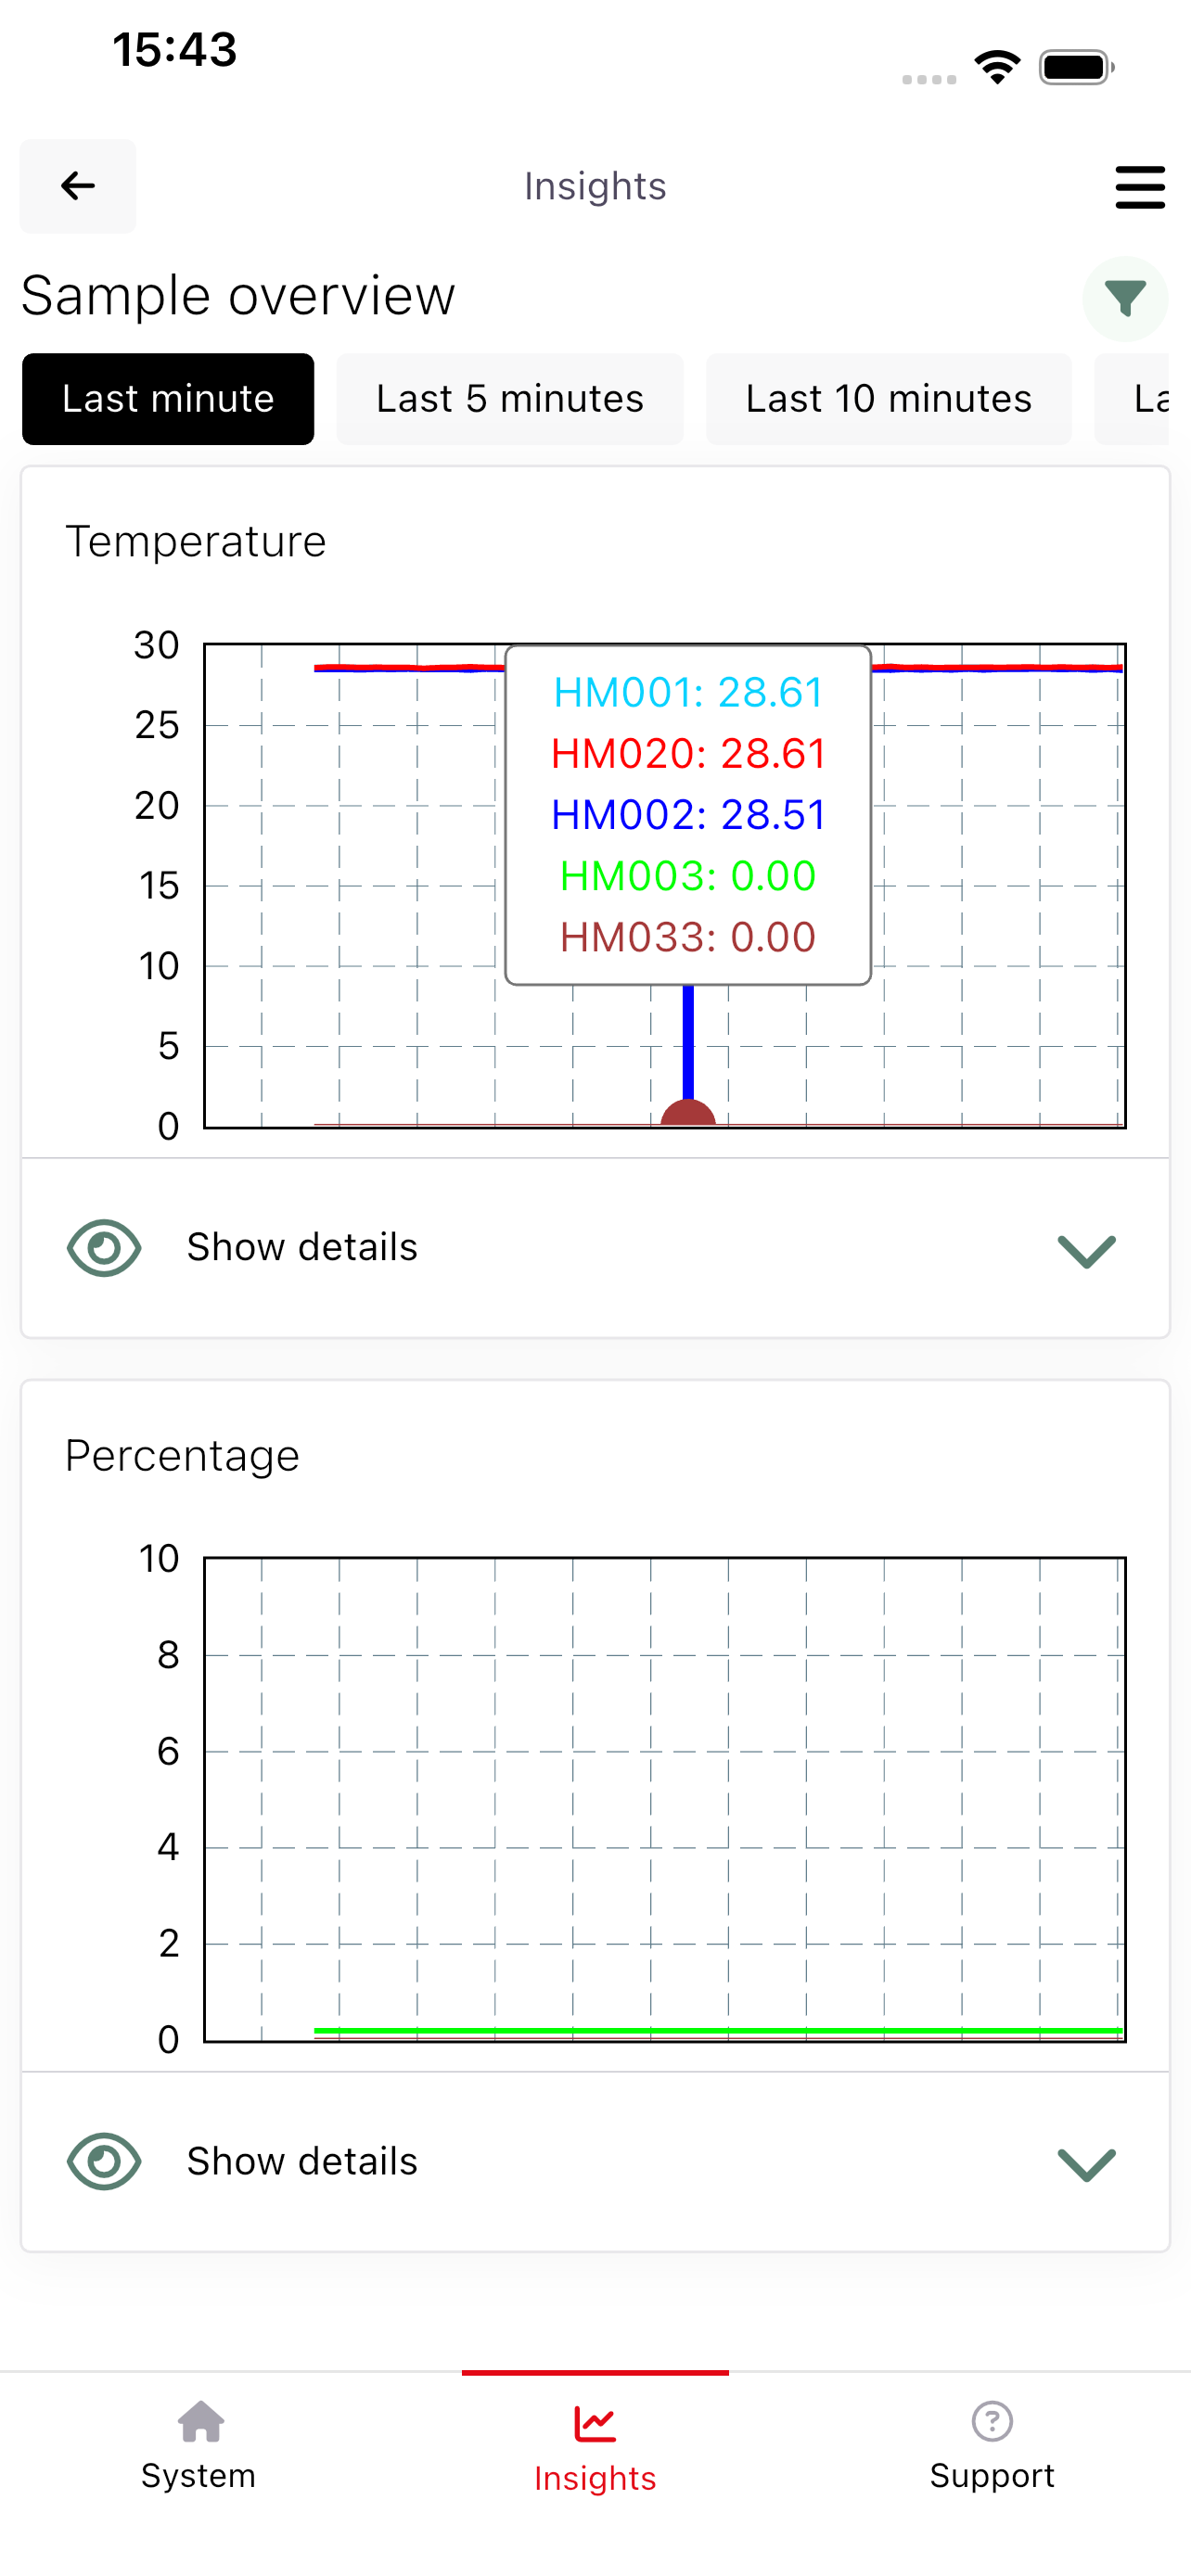1191x2576 pixels.
Task: Click the 30 label on Temperature axis
Action: click(x=157, y=645)
